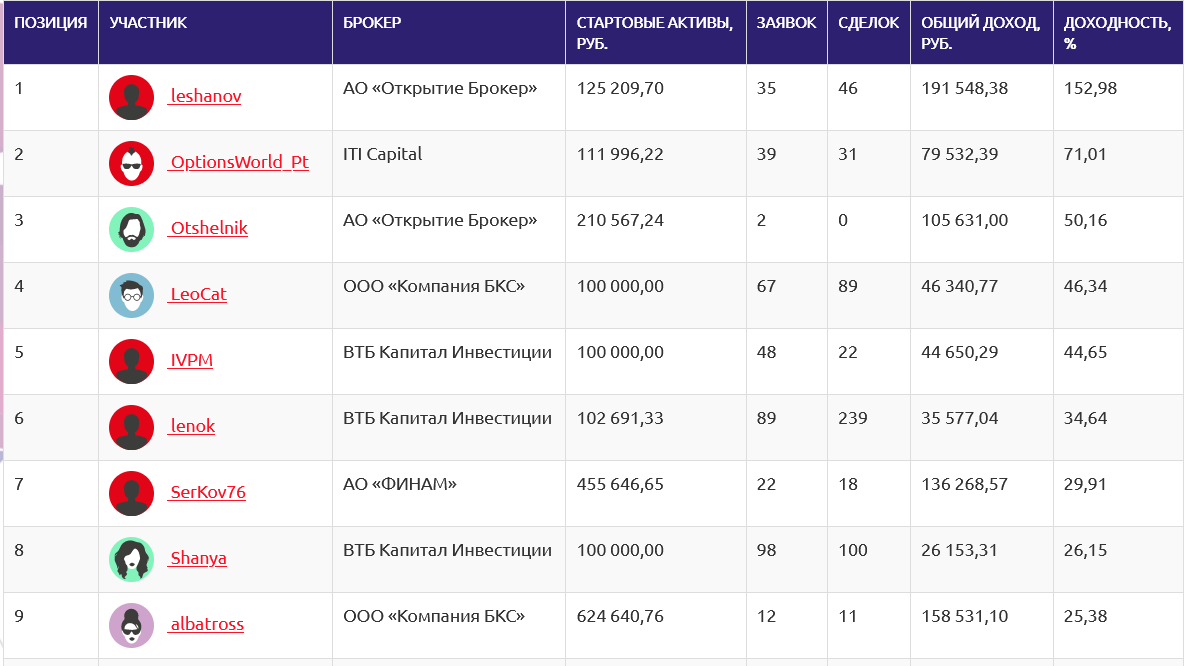This screenshot has height=666, width=1189.
Task: Click the Shanya username link
Action: (198, 559)
